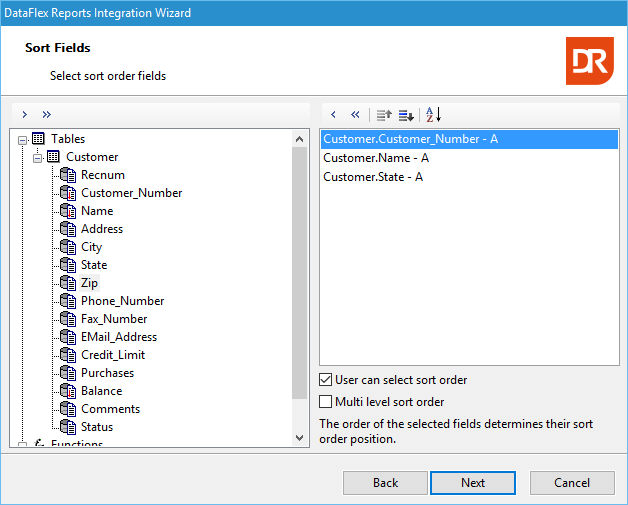Select the Status field label
The width and height of the screenshot is (628, 505).
97,427
